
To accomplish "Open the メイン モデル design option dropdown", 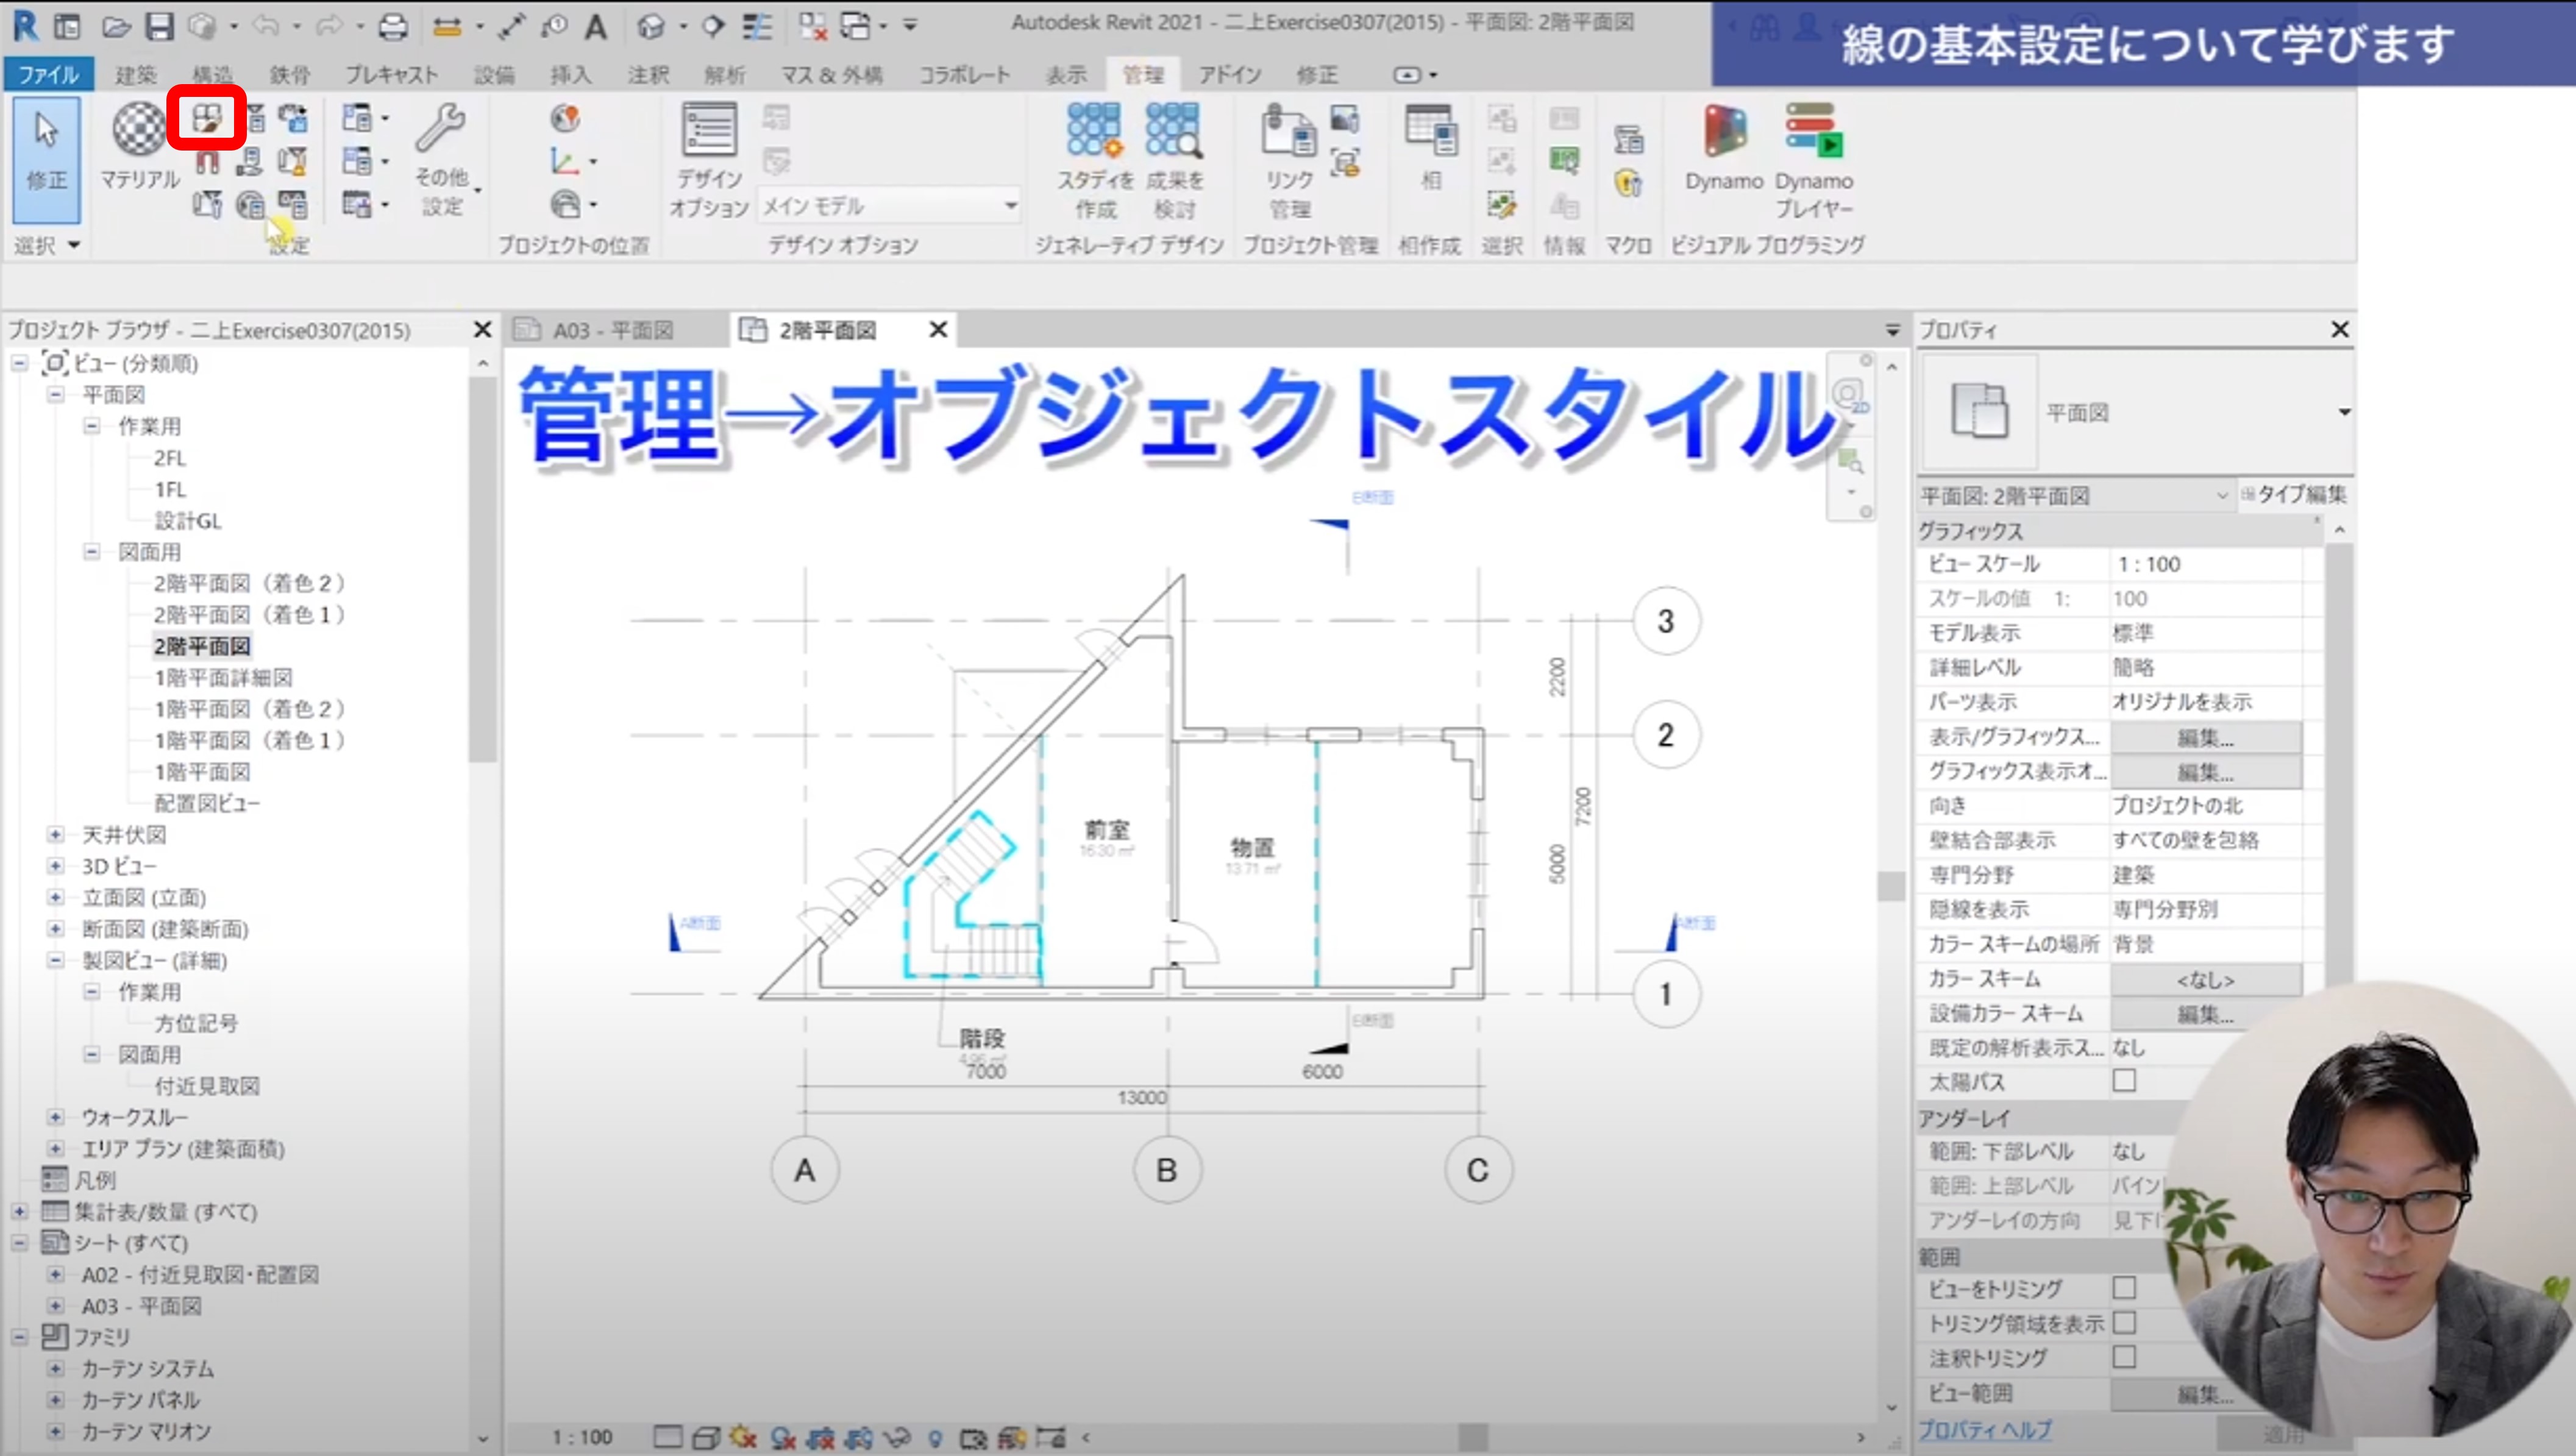I will click(x=1010, y=206).
